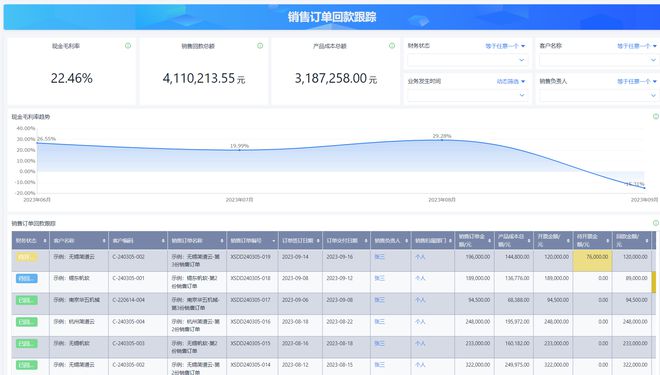This screenshot has height=375, width=660.
Task: Click the 3,187,258.00 元 cost value
Action: point(336,78)
